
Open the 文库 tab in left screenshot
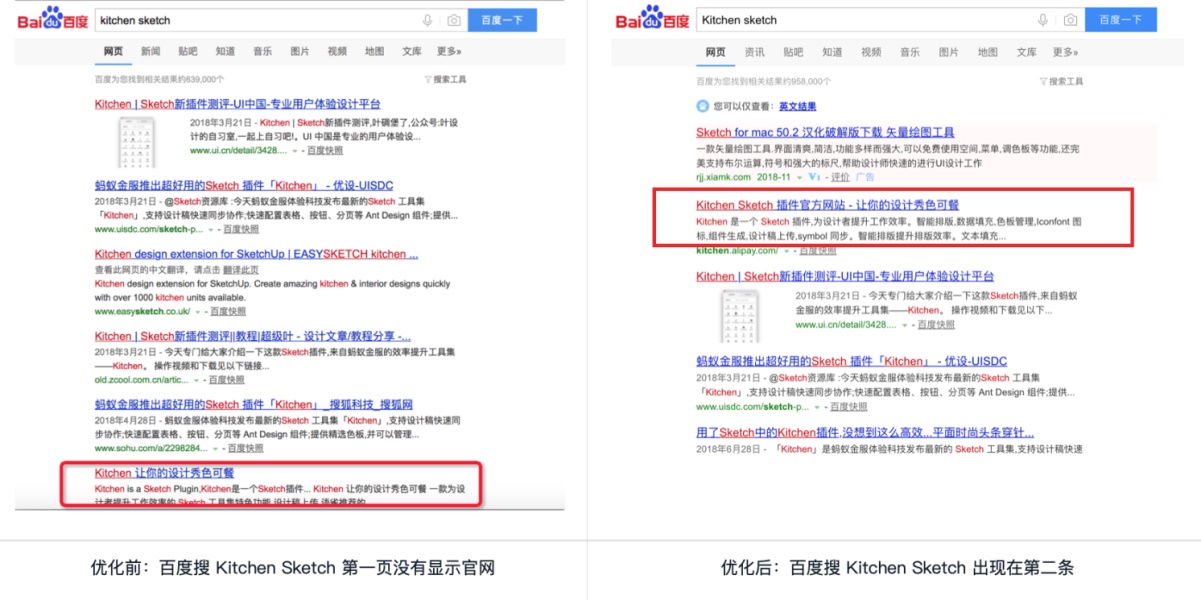[412, 51]
